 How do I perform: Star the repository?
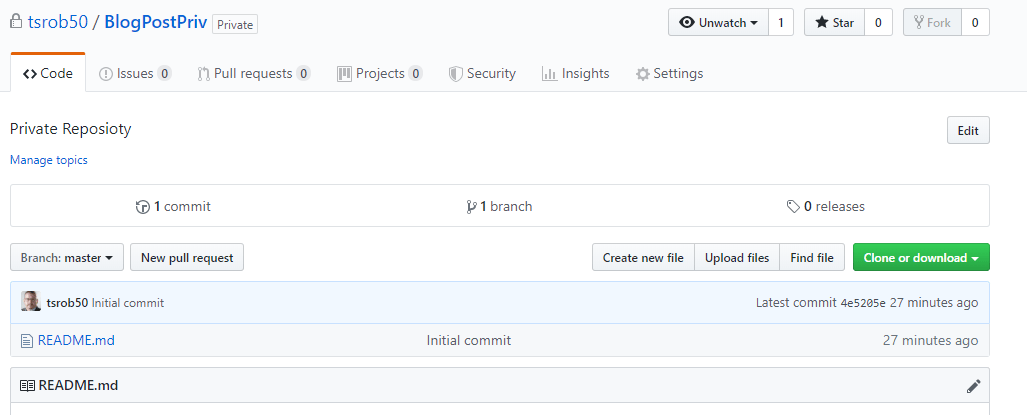tap(834, 22)
